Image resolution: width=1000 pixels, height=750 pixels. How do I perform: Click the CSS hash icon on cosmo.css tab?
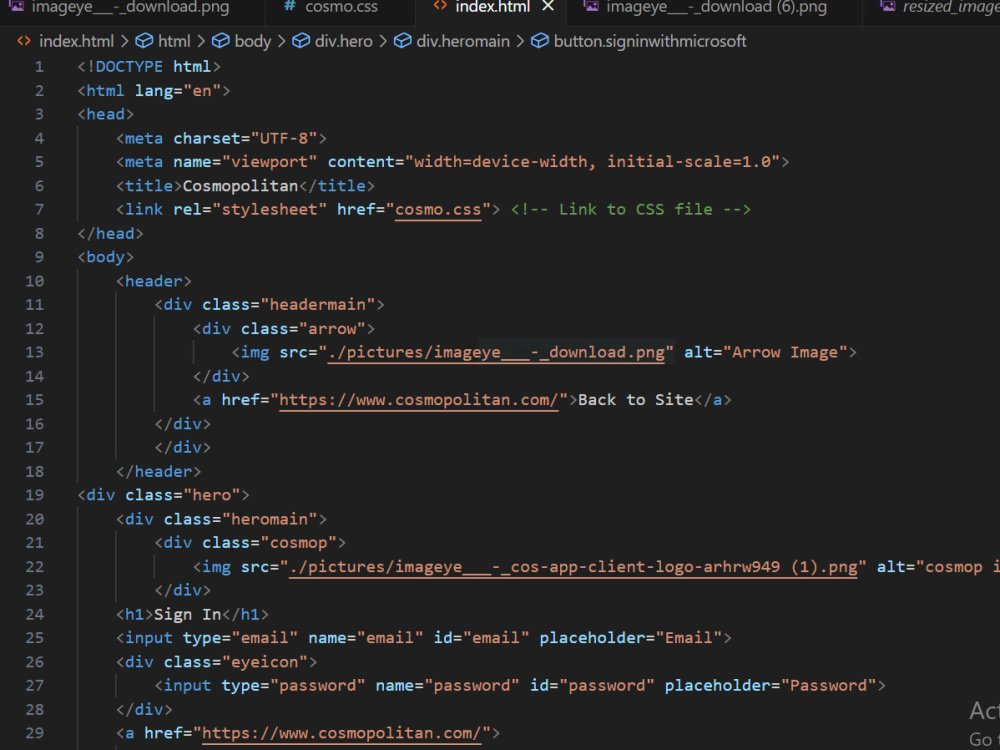(290, 6)
